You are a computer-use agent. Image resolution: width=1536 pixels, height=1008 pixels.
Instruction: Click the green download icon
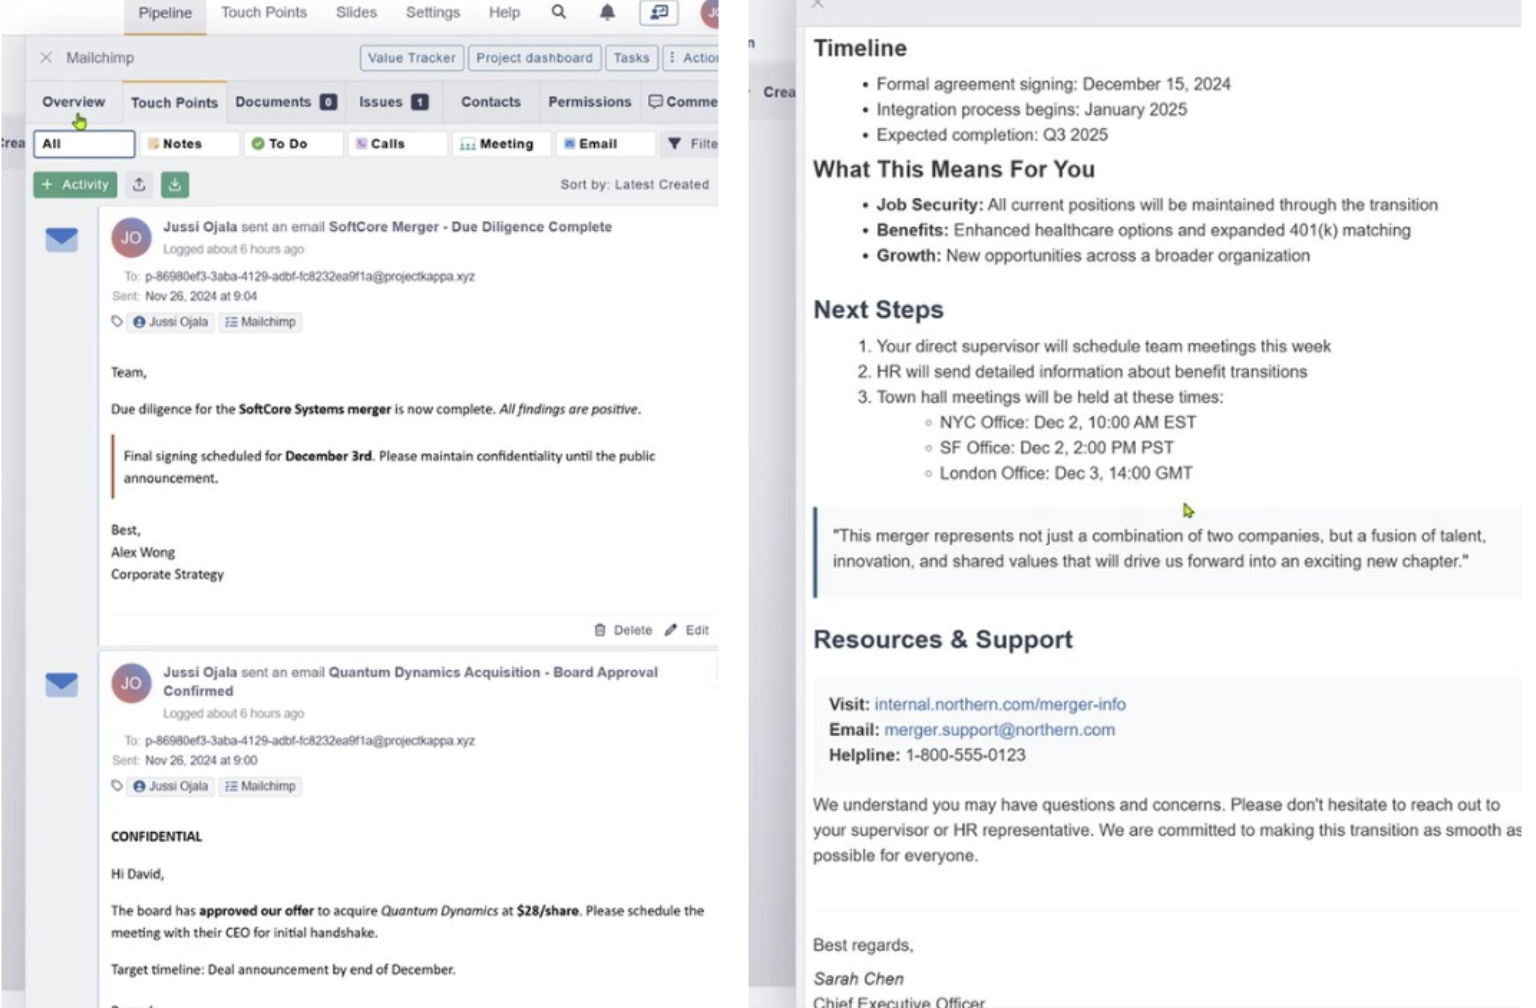(175, 184)
